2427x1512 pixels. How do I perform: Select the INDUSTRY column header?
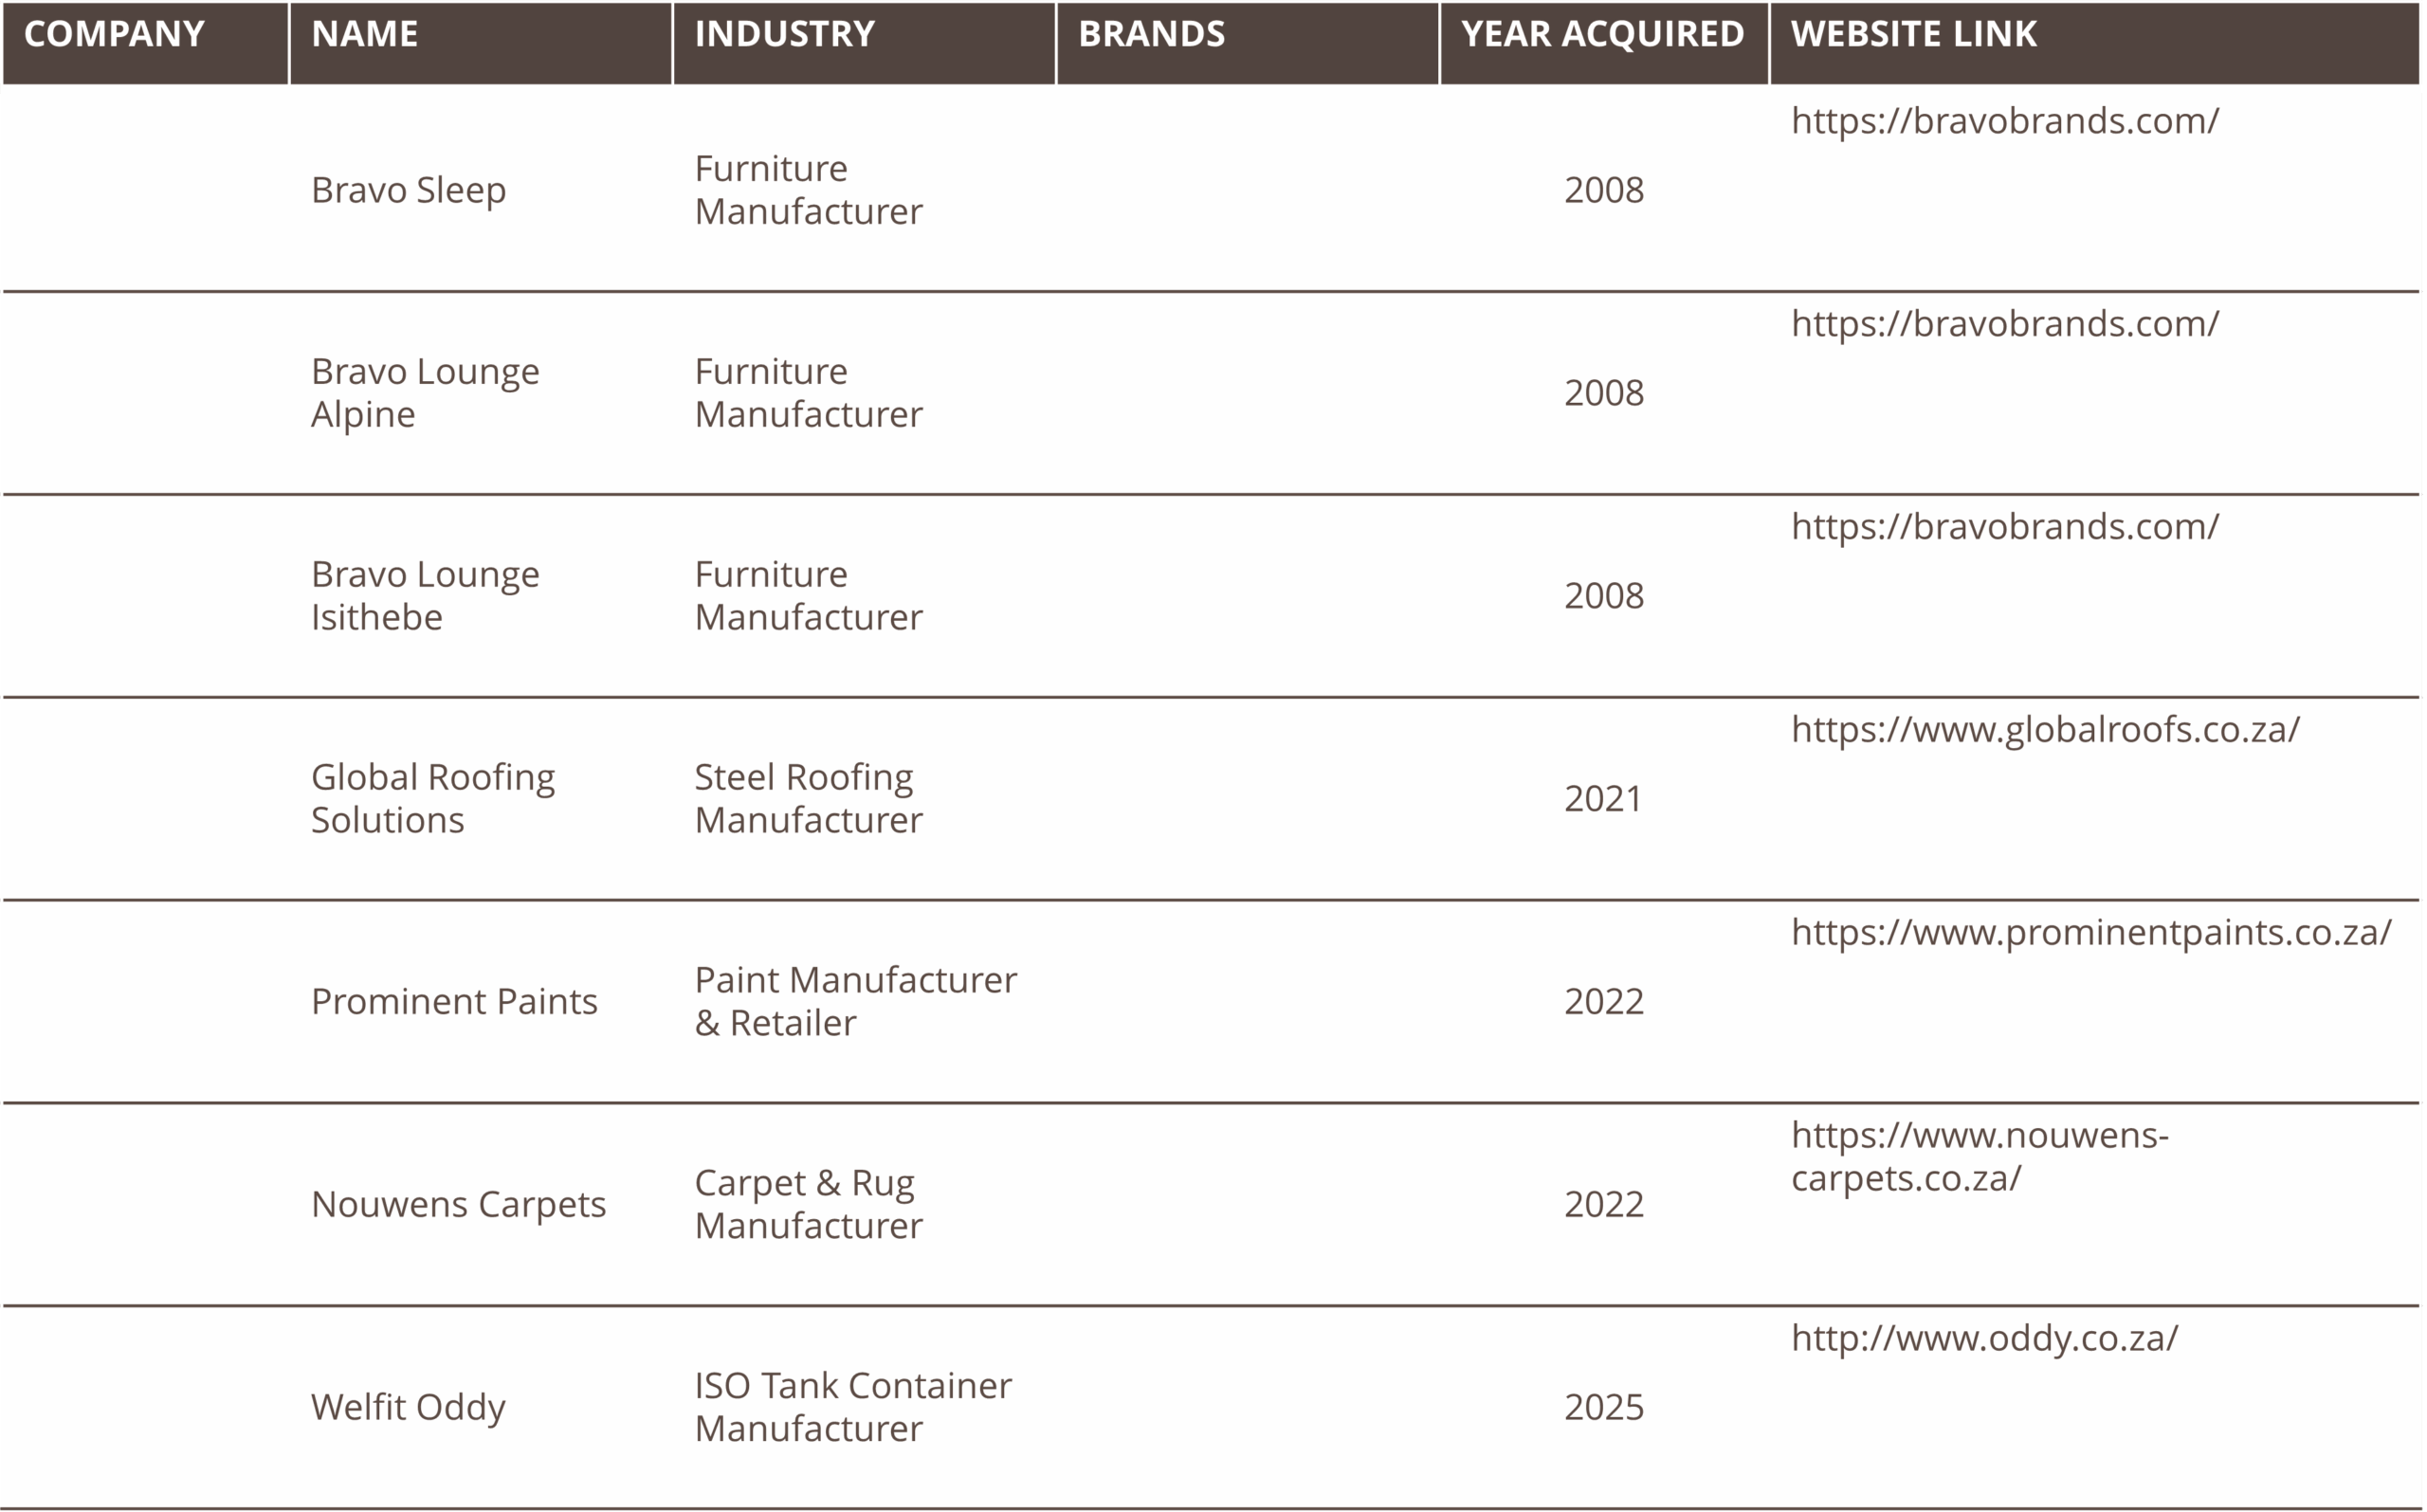784,34
